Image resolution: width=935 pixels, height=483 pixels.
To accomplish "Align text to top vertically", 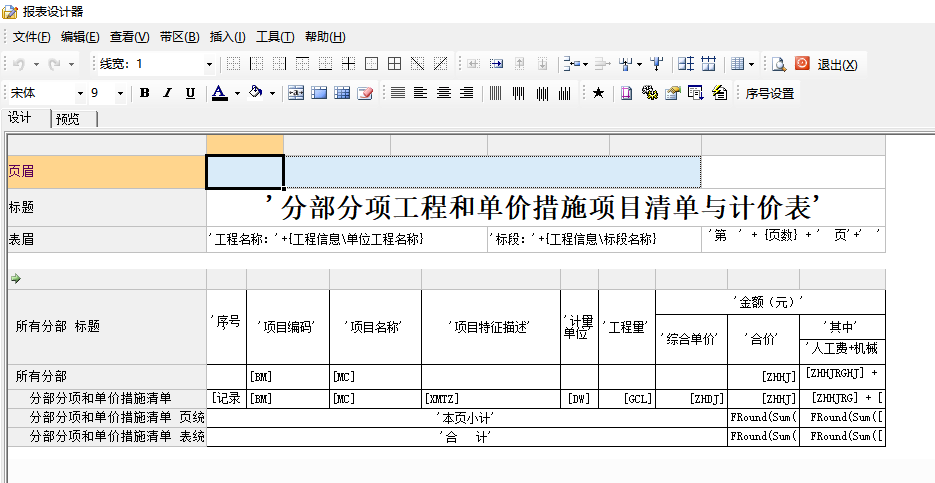I will [519, 93].
